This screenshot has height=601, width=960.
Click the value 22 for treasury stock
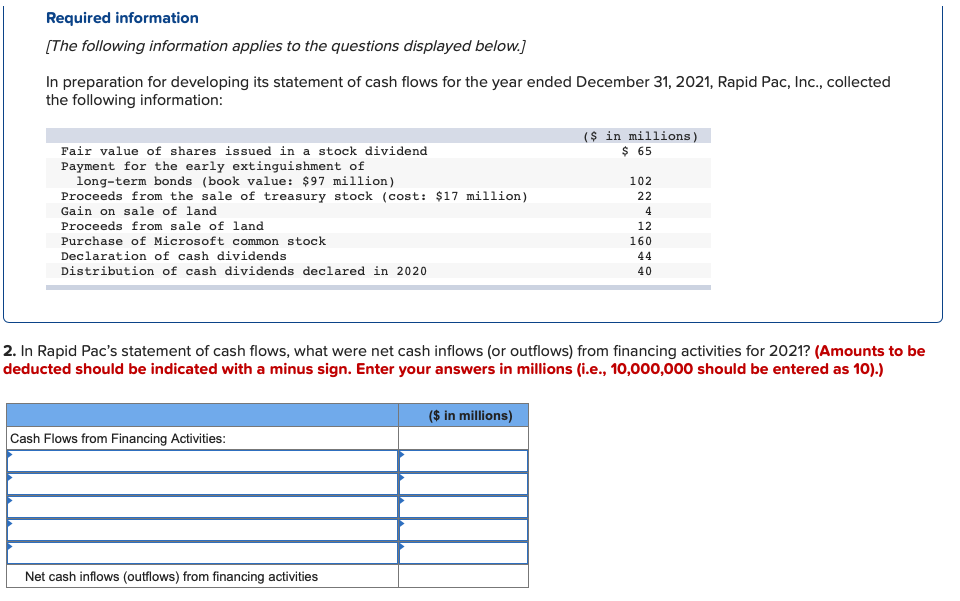coord(645,196)
